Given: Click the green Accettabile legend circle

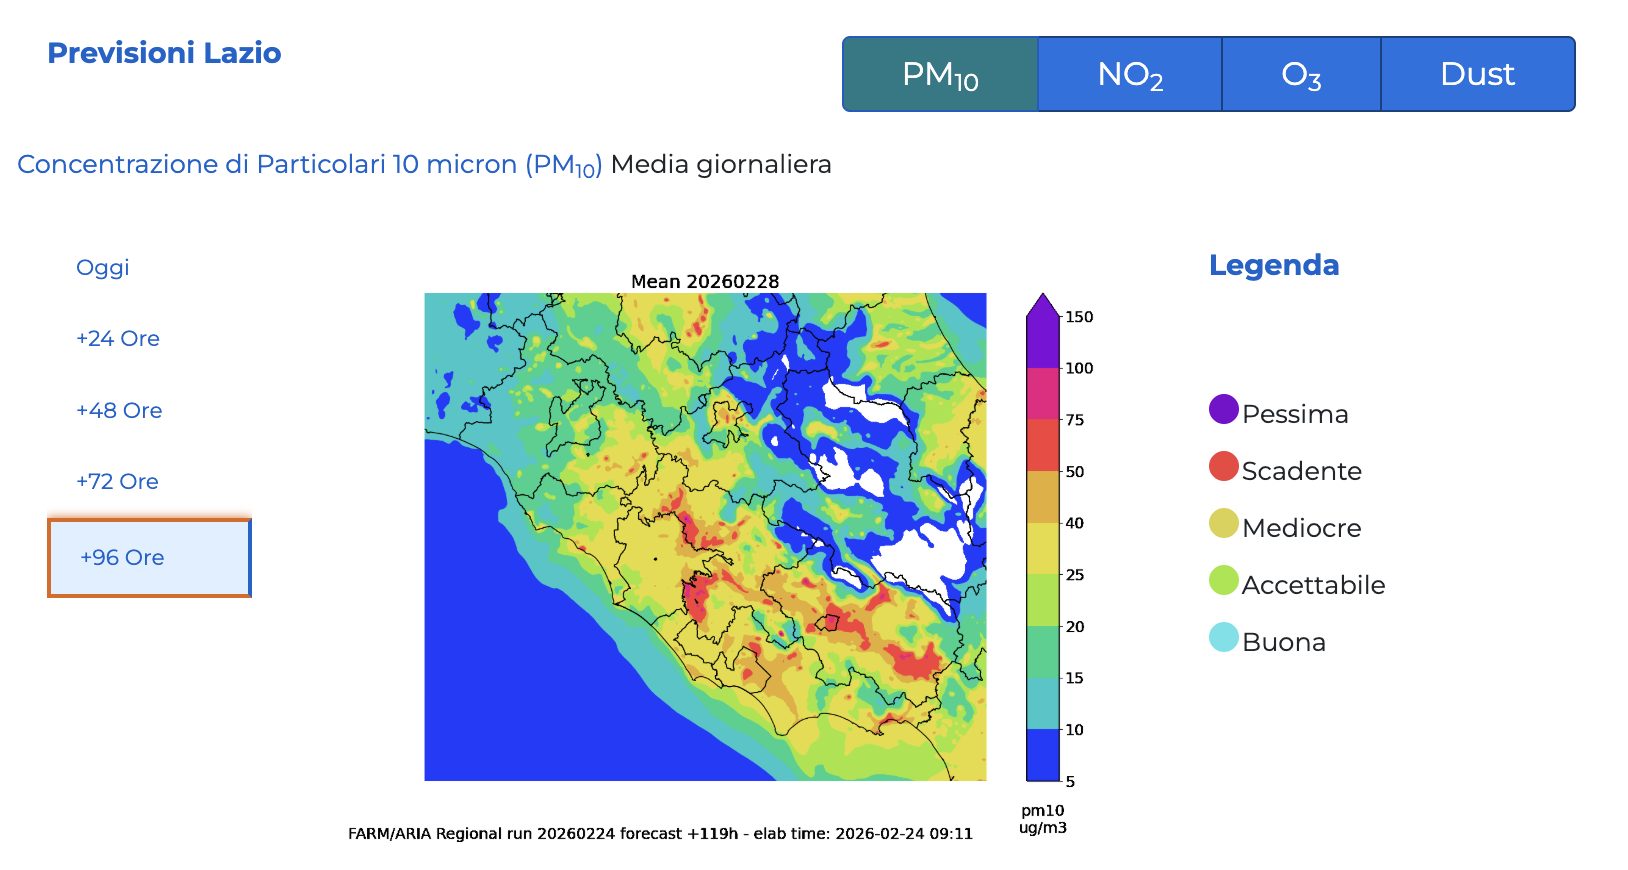Looking at the screenshot, I should point(1224,580).
